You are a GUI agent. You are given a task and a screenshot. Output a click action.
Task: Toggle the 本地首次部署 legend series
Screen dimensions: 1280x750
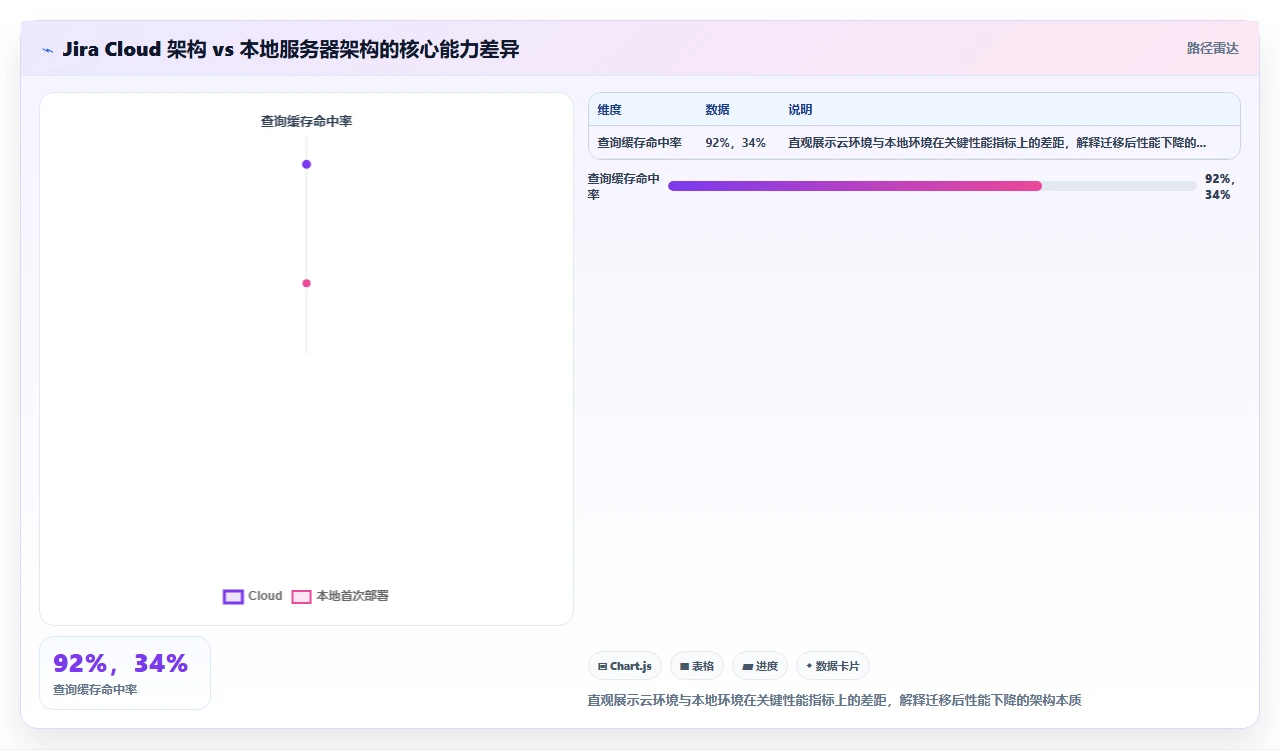340,596
